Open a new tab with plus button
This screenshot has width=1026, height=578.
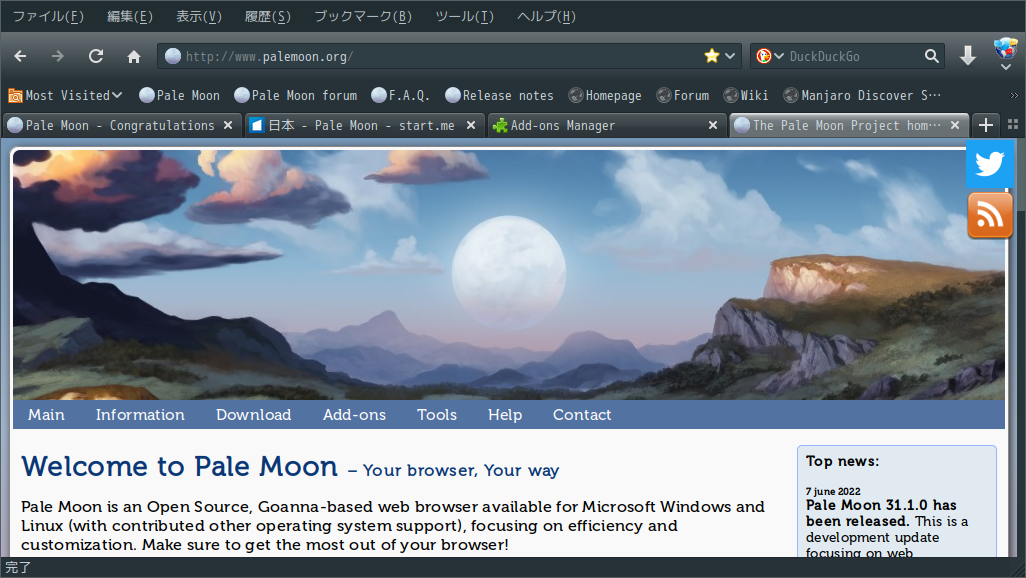[985, 125]
